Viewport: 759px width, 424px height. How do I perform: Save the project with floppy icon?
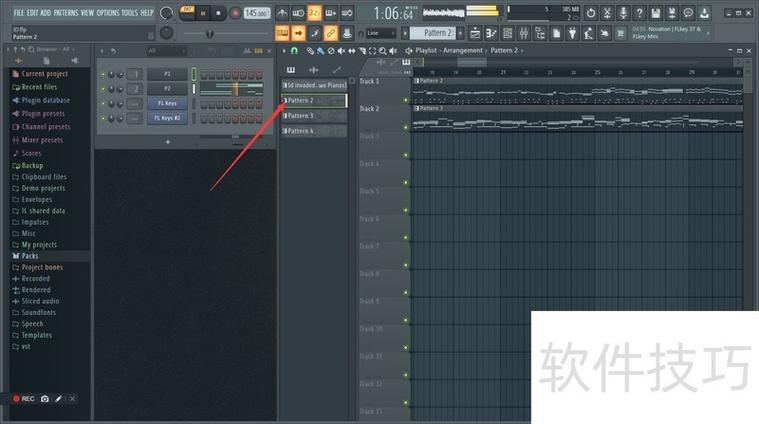655,13
